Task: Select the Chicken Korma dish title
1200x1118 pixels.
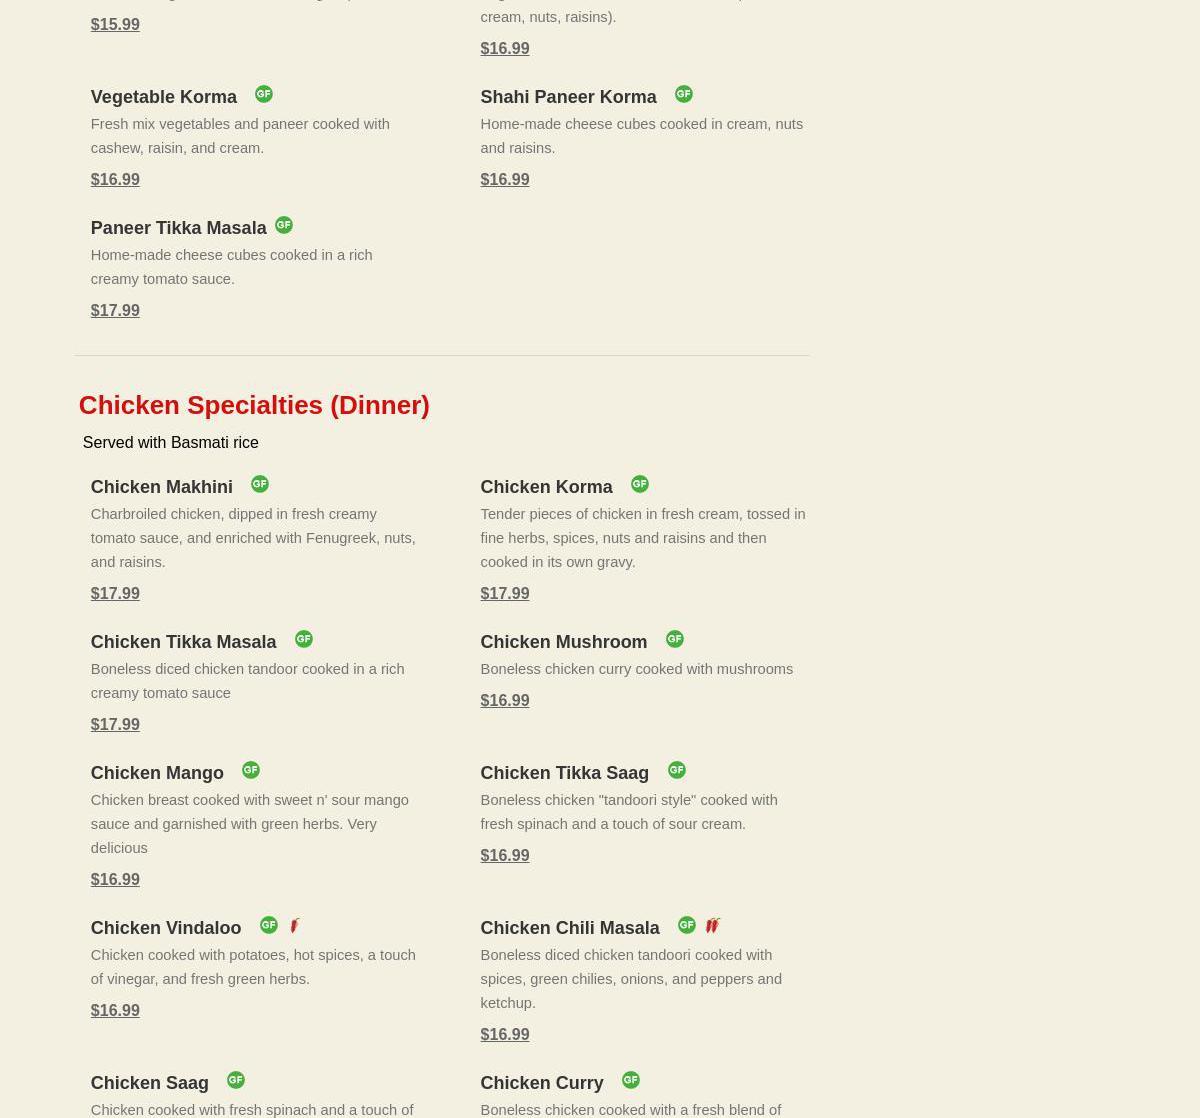Action: click(546, 487)
